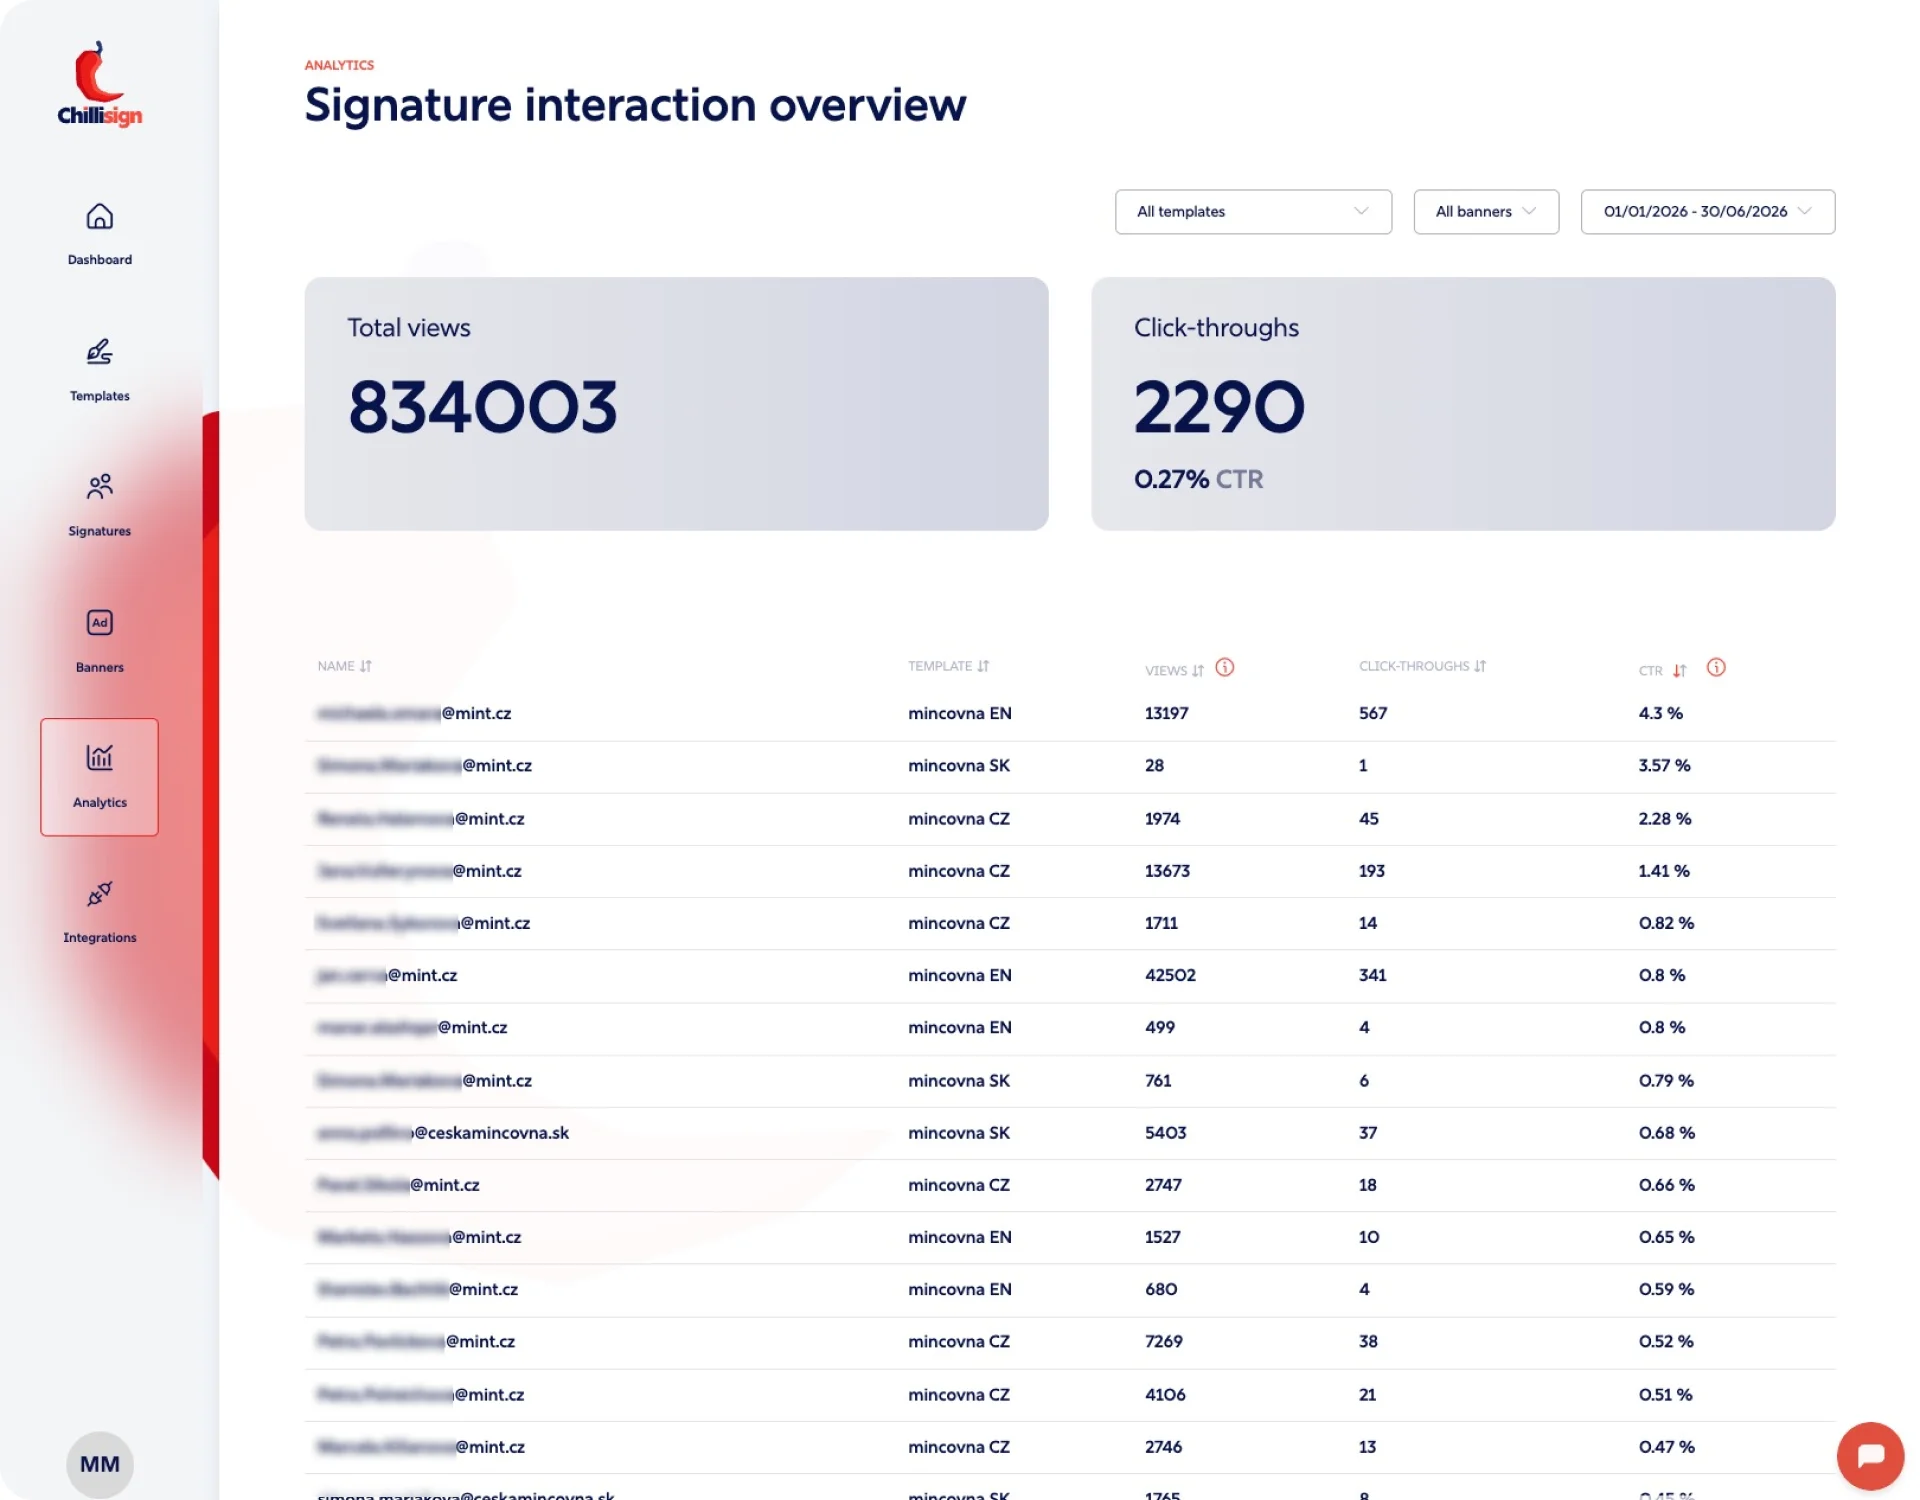
Task: Click the 2.28 % CTR value
Action: coord(1665,819)
